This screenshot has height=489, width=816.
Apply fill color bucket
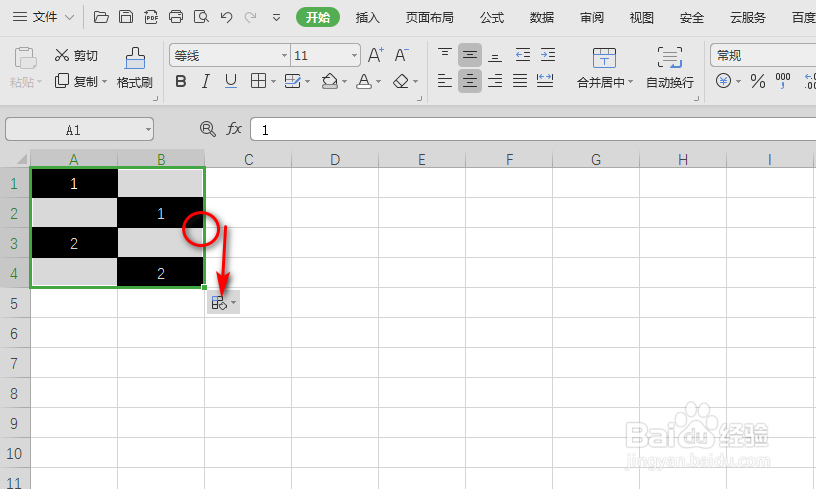pyautogui.click(x=330, y=81)
